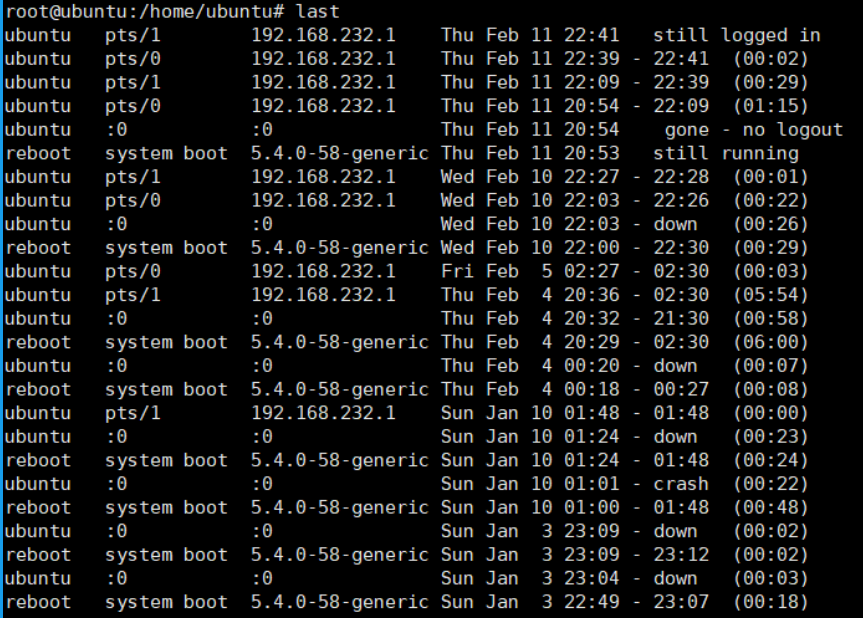The width and height of the screenshot is (863, 618).
Task: Select the '(00:24)' reboot duration
Action: 770,461
